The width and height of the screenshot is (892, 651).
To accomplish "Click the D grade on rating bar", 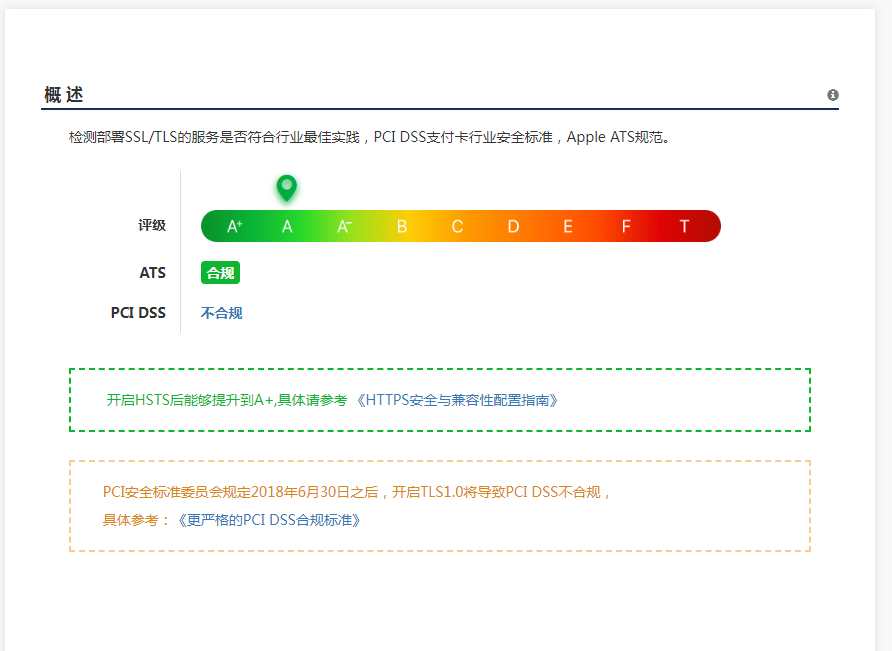I will point(513,226).
